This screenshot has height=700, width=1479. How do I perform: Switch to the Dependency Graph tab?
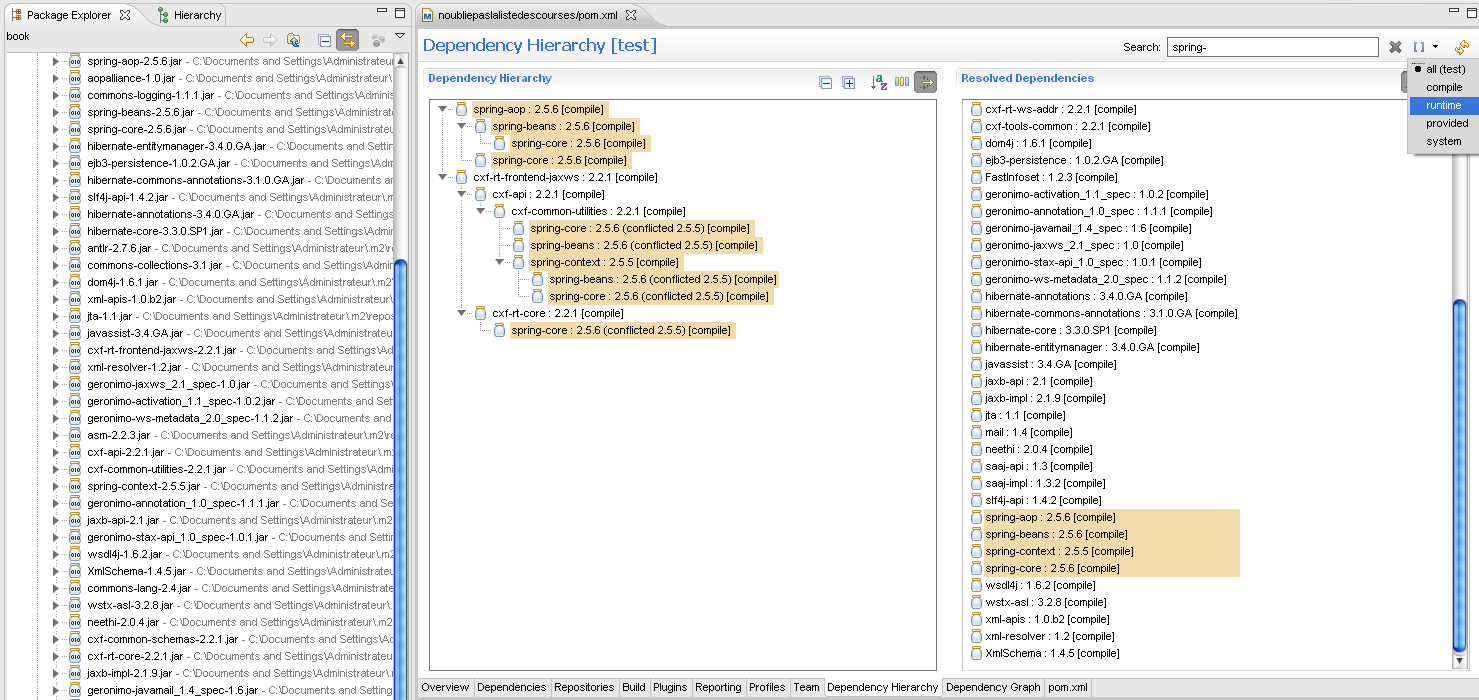[x=992, y=688]
